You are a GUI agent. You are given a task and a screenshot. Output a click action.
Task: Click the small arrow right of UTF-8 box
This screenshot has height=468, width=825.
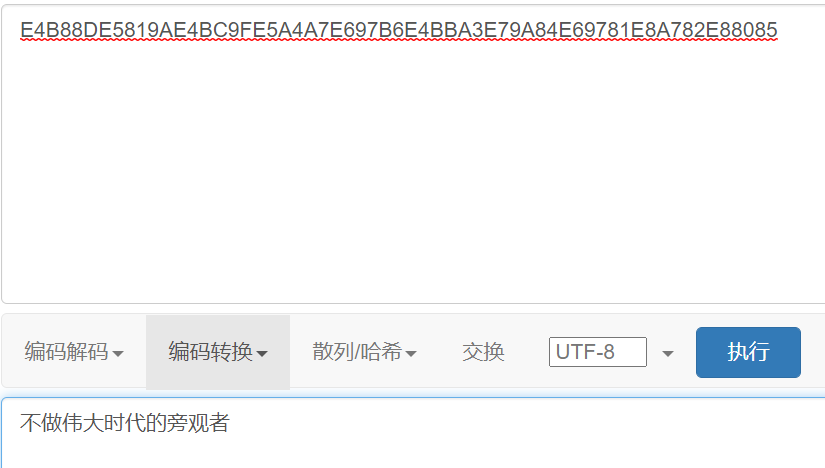click(668, 354)
